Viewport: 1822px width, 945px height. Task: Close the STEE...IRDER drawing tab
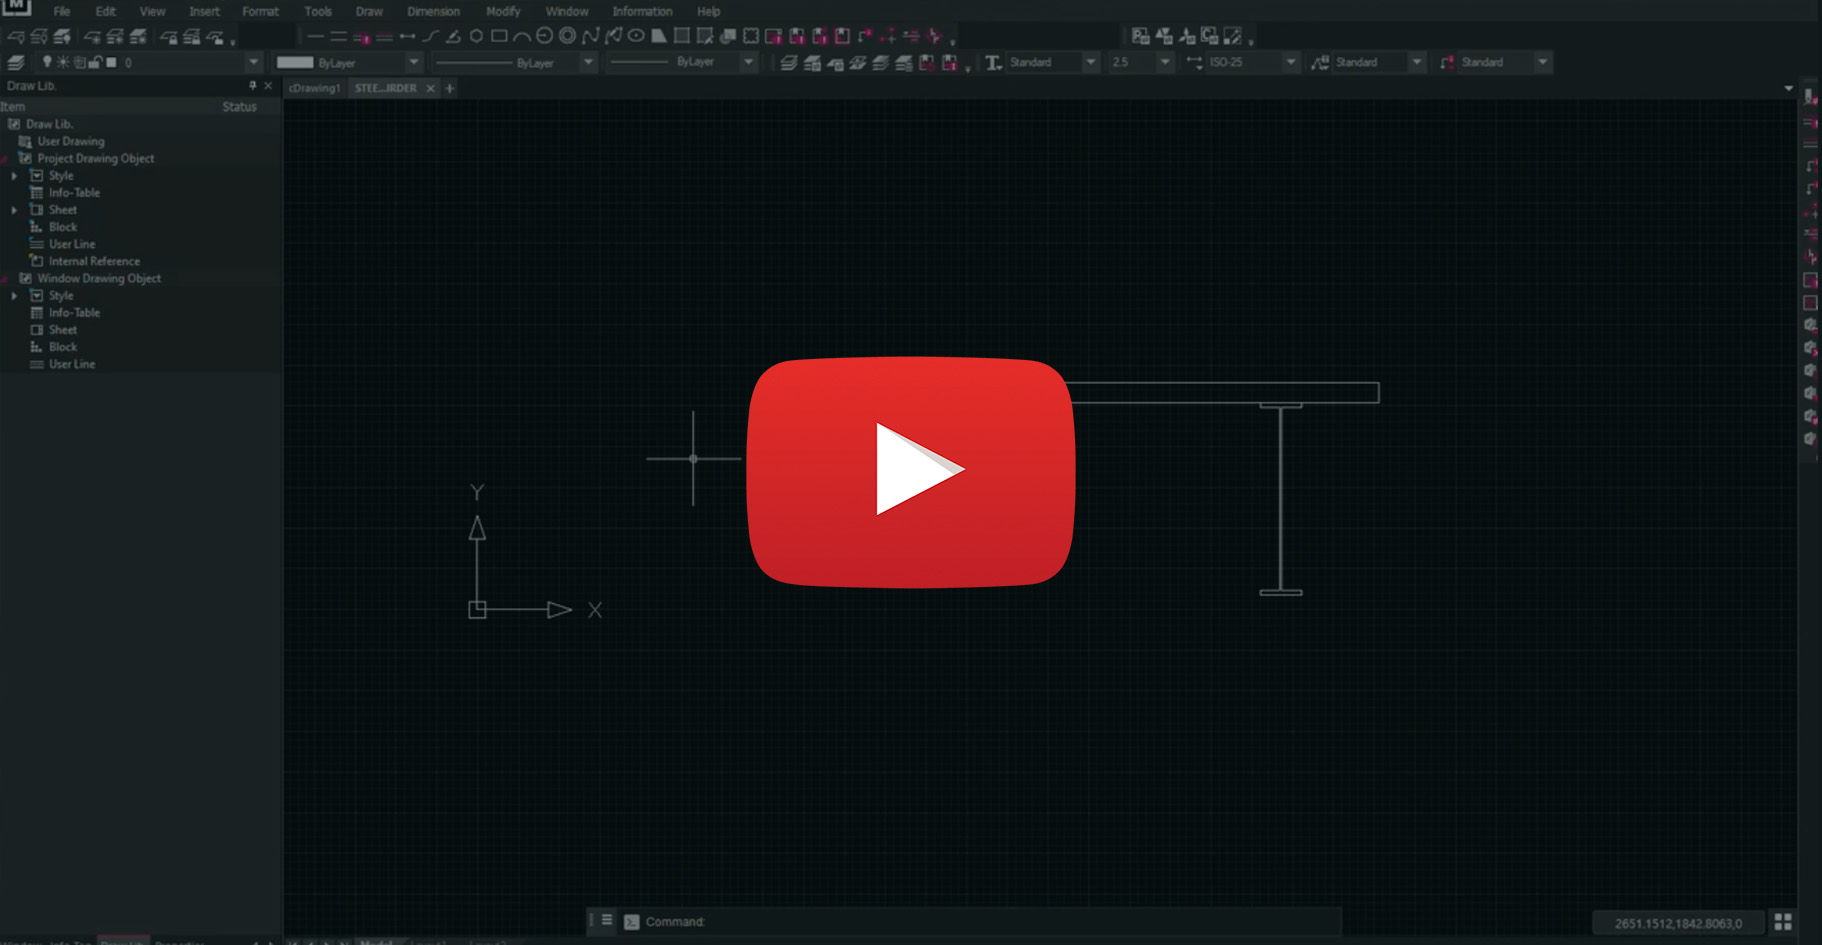pos(431,88)
